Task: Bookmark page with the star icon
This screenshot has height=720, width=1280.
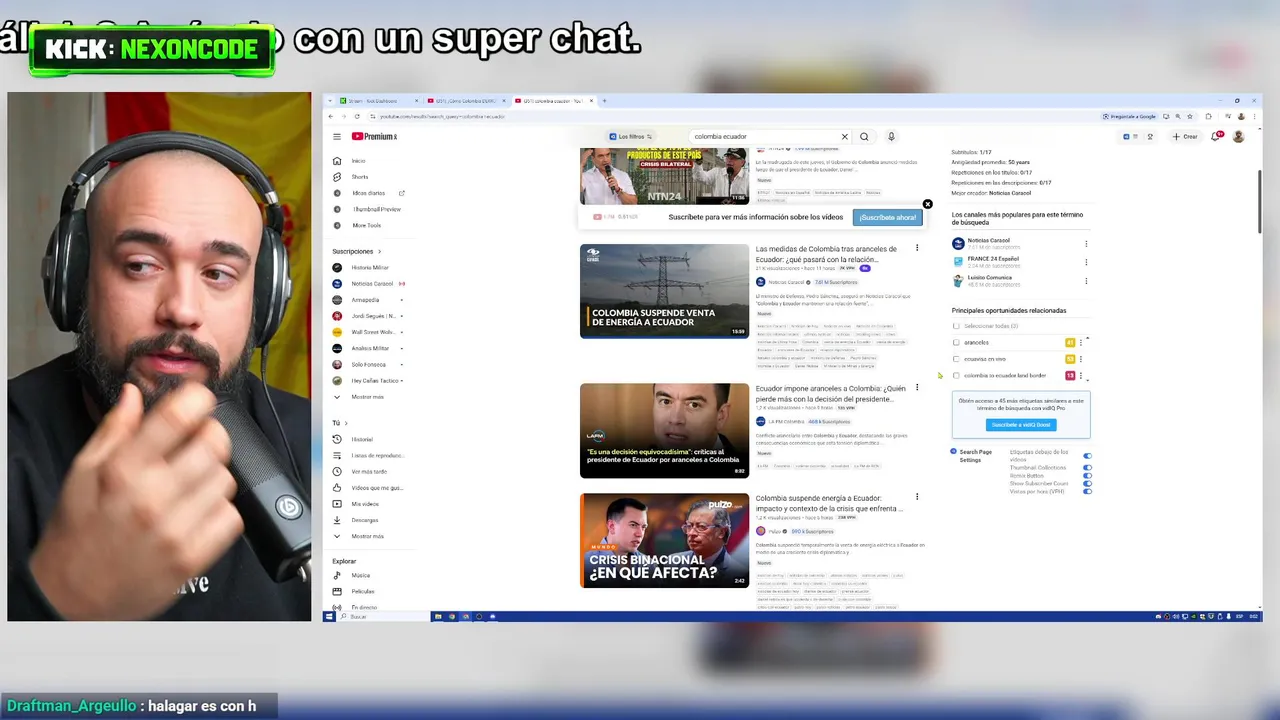Action: click(x=1191, y=116)
